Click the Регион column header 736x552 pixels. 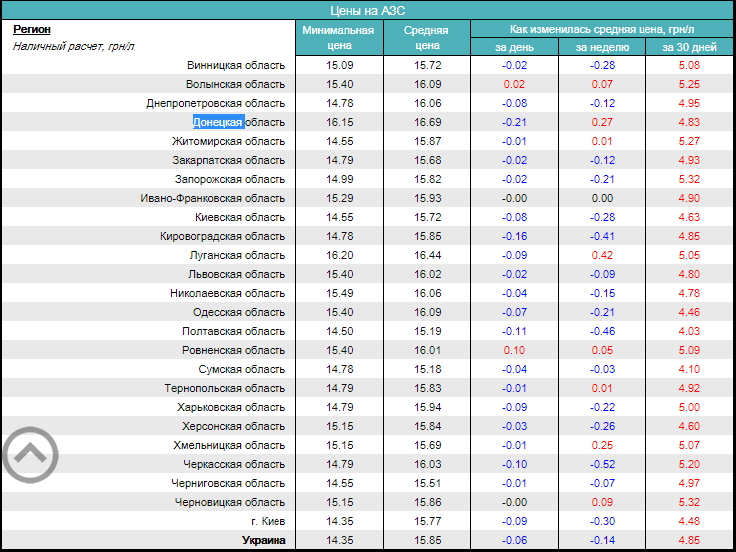pos(32,30)
